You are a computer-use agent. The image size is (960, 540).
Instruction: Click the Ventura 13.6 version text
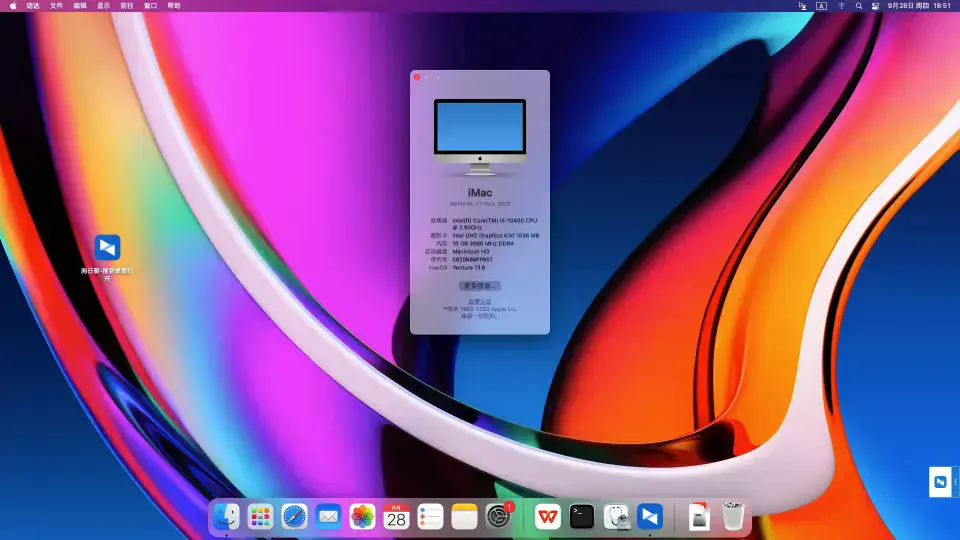(x=469, y=268)
